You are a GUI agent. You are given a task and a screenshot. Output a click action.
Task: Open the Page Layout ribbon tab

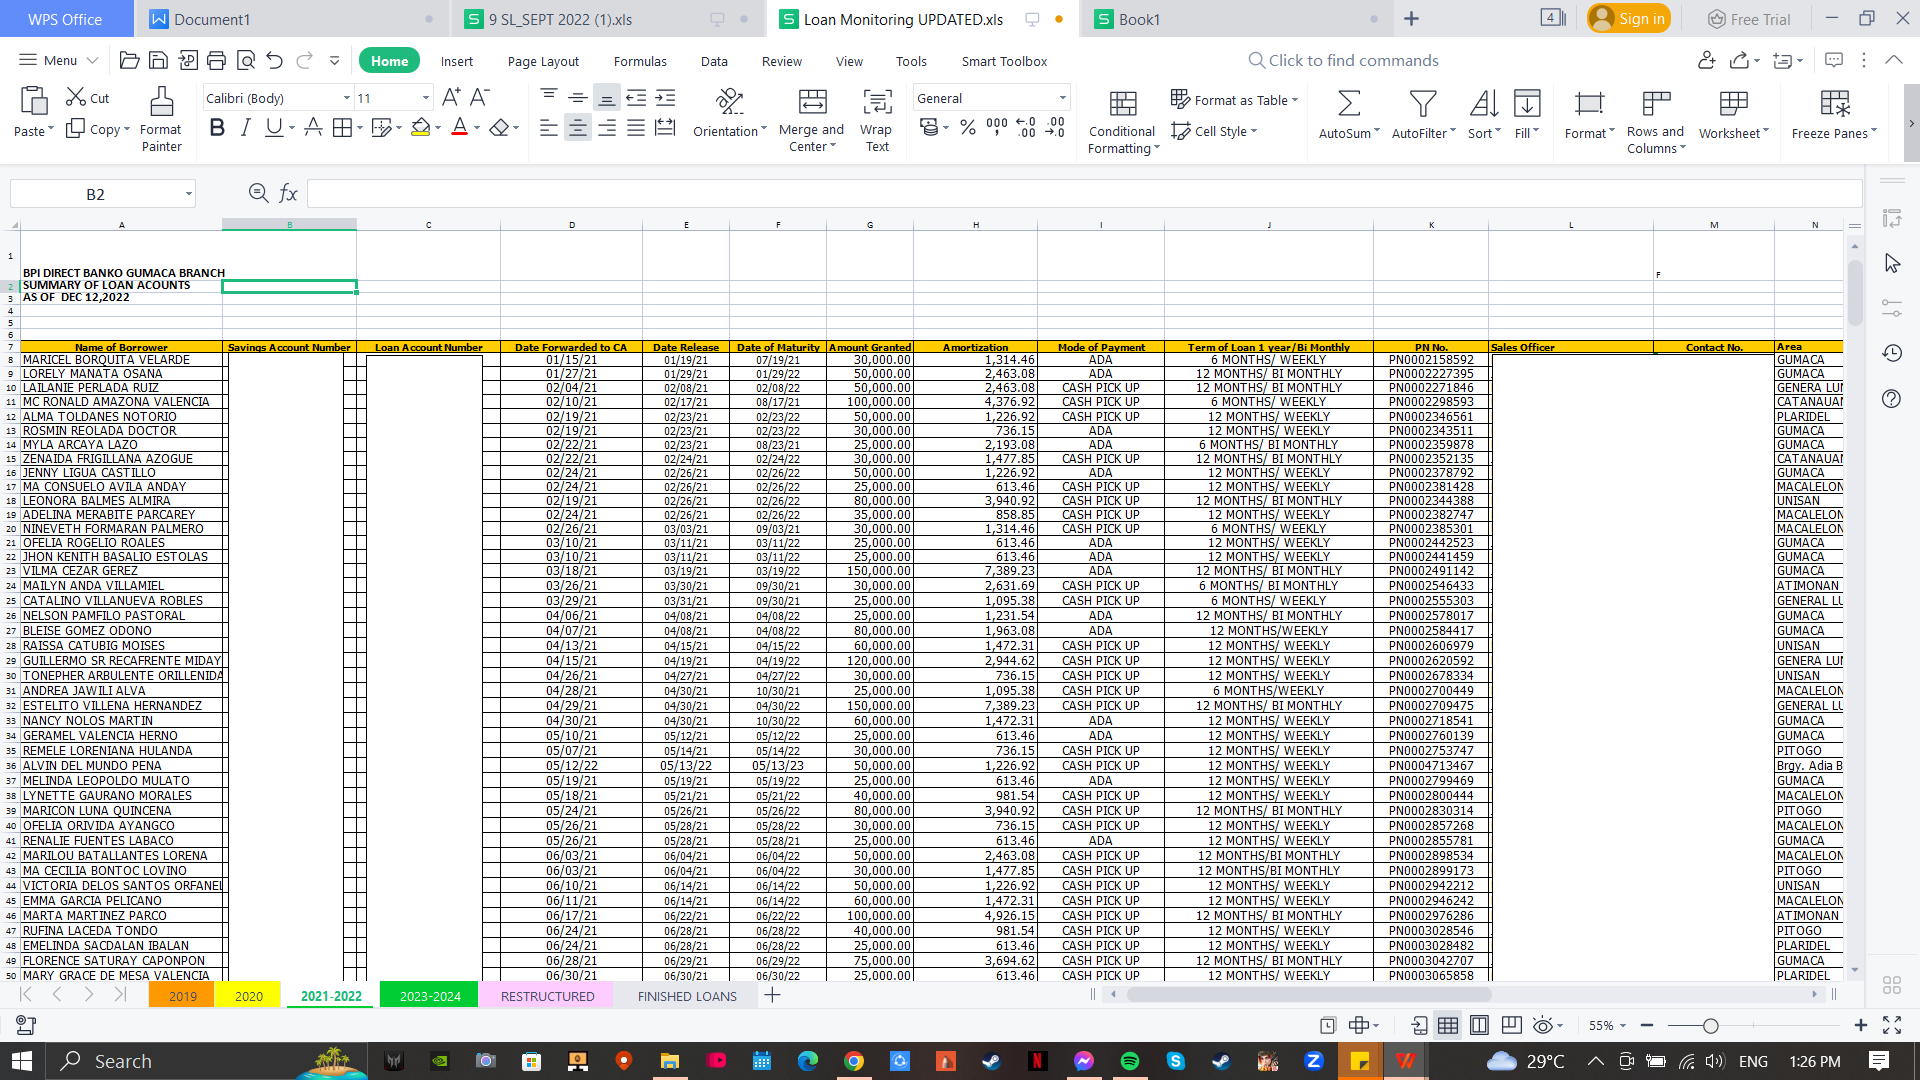click(543, 61)
